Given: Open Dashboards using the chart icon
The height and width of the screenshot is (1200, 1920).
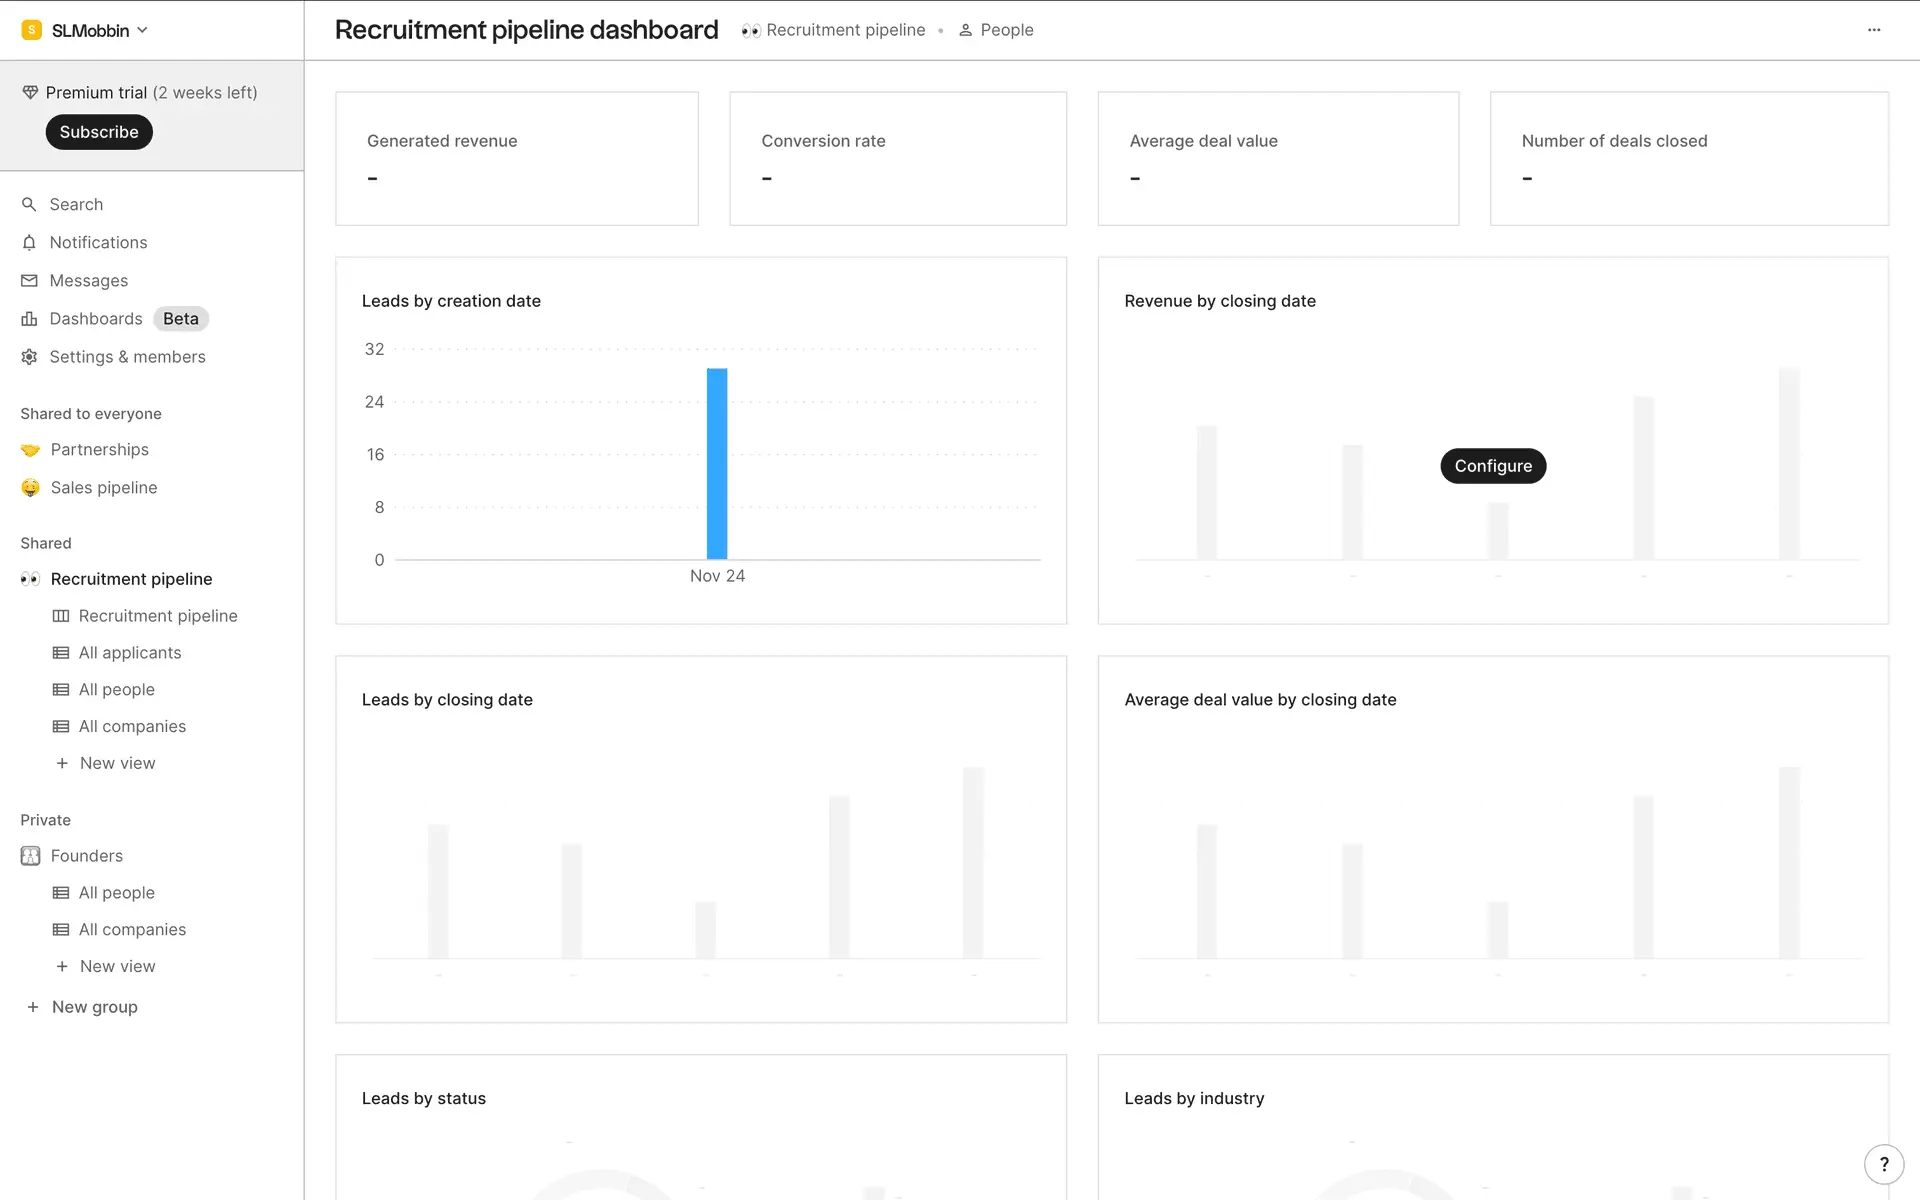Looking at the screenshot, I should (x=29, y=319).
